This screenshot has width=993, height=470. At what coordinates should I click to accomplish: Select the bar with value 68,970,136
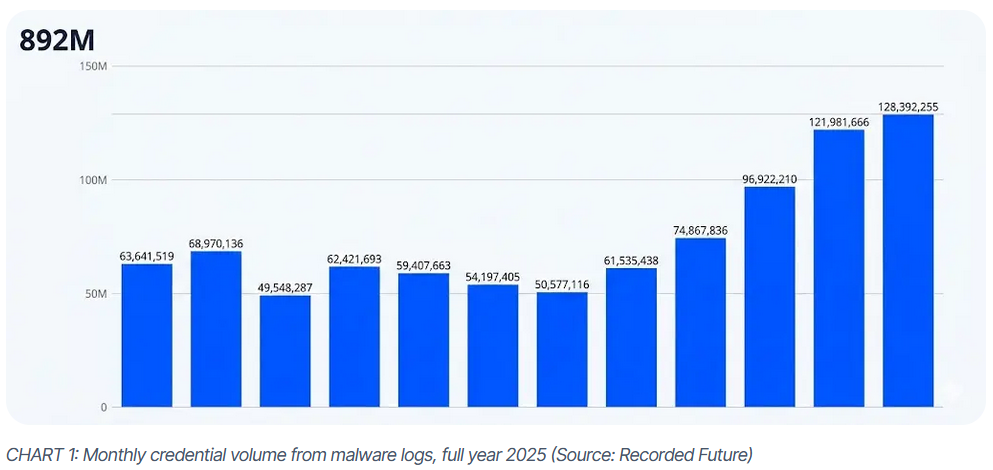click(216, 329)
